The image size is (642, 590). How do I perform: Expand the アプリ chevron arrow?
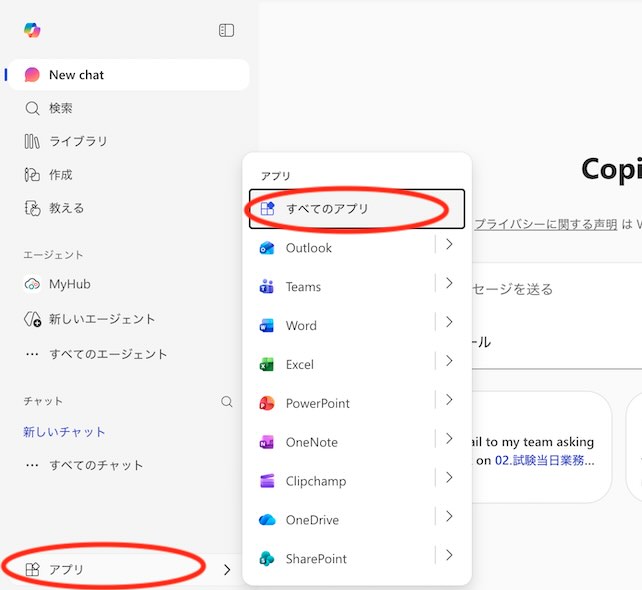[227, 570]
